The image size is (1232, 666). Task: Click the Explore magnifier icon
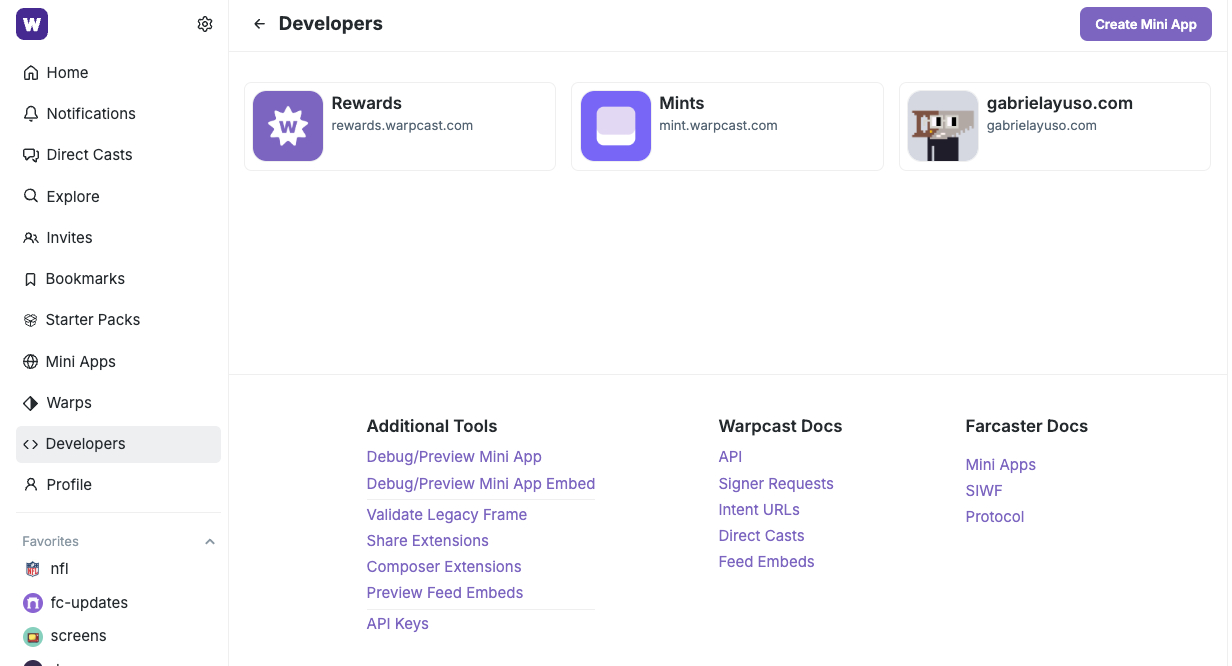31,196
